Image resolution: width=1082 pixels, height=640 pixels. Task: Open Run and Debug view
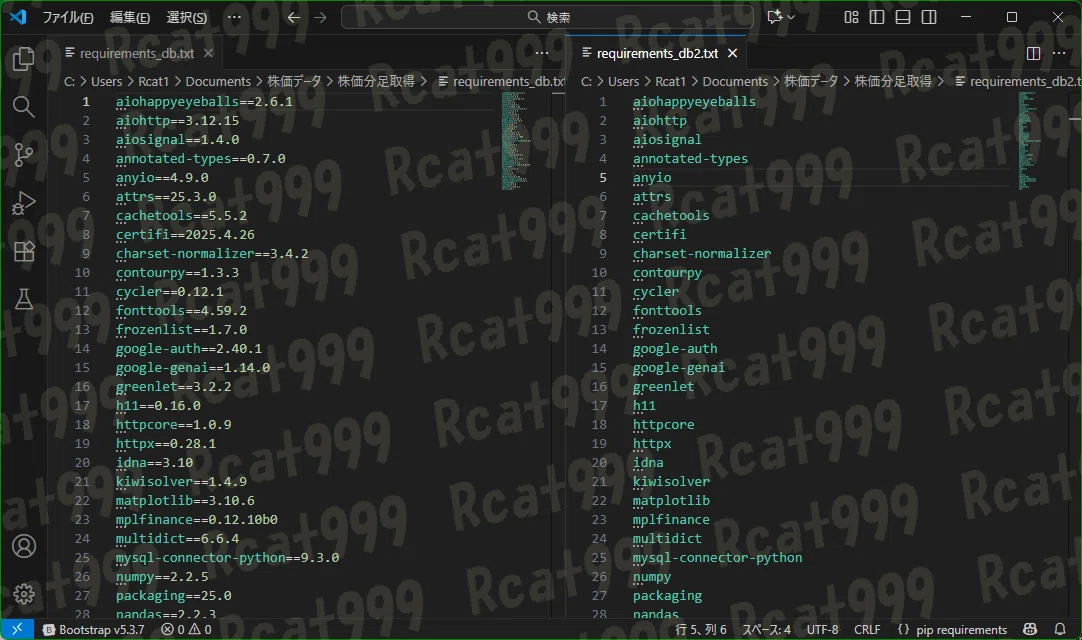coord(23,203)
